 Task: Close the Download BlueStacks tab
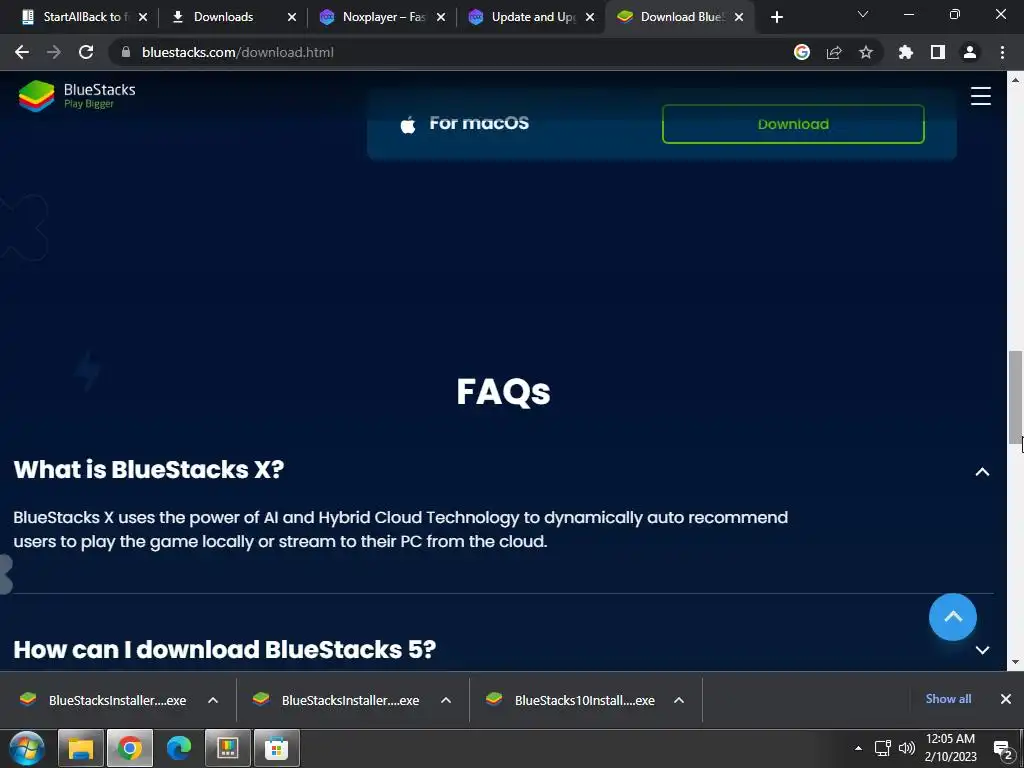[x=739, y=18]
